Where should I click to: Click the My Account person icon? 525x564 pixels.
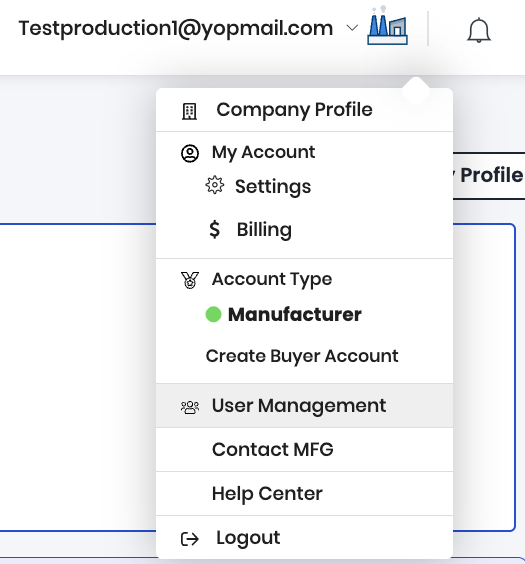[190, 154]
